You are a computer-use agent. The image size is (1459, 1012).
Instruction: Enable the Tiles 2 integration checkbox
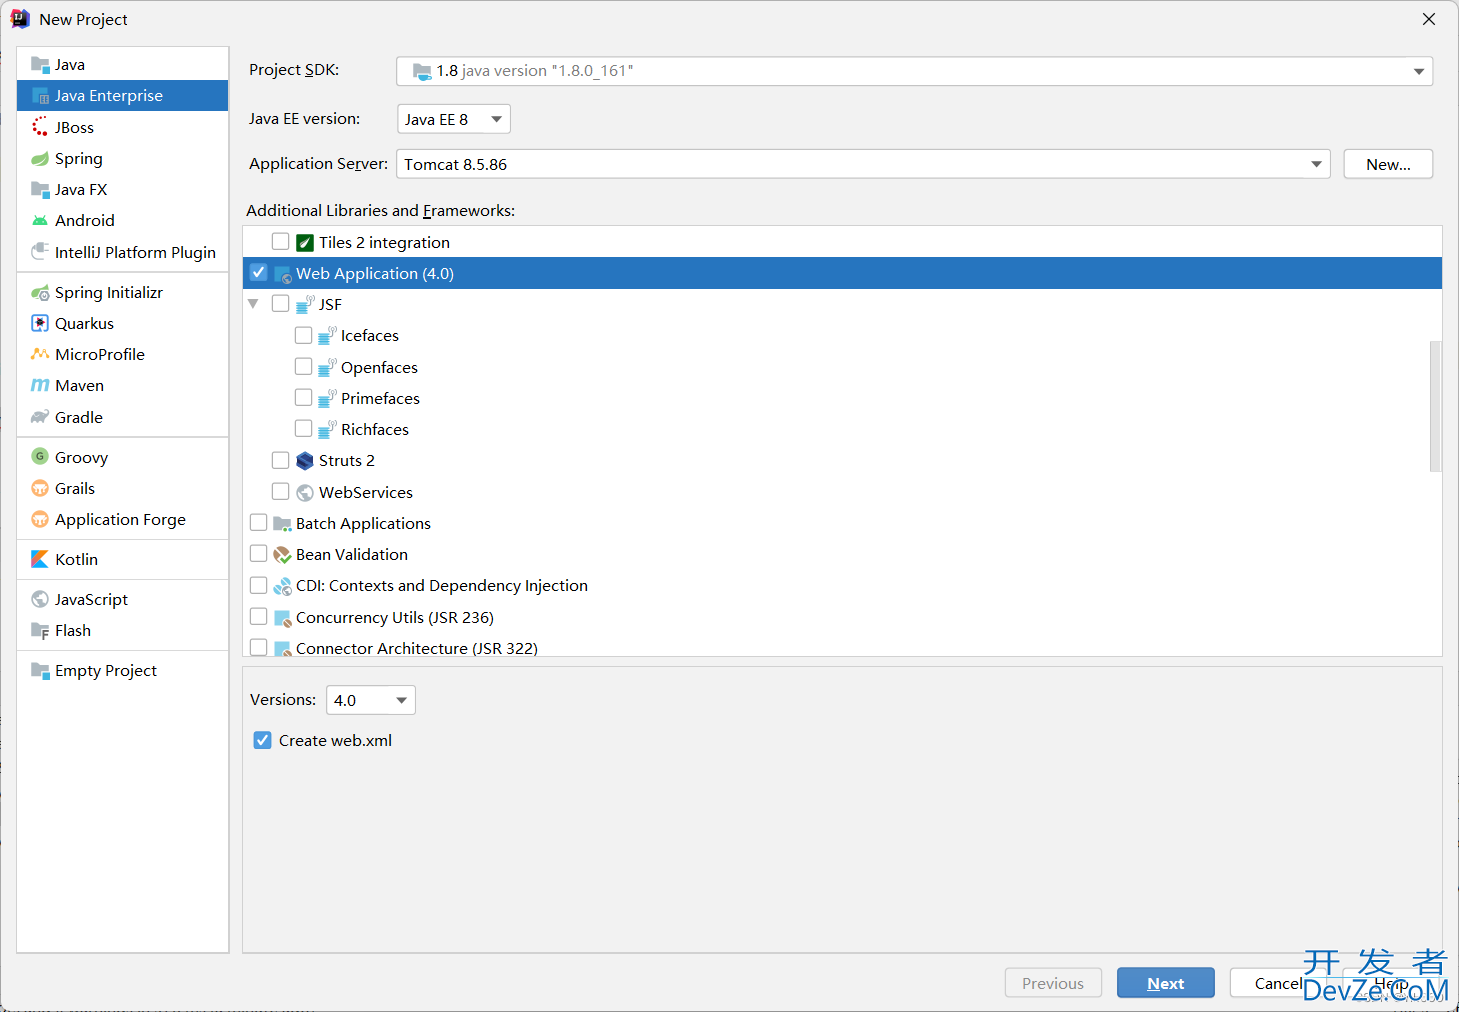[281, 242]
